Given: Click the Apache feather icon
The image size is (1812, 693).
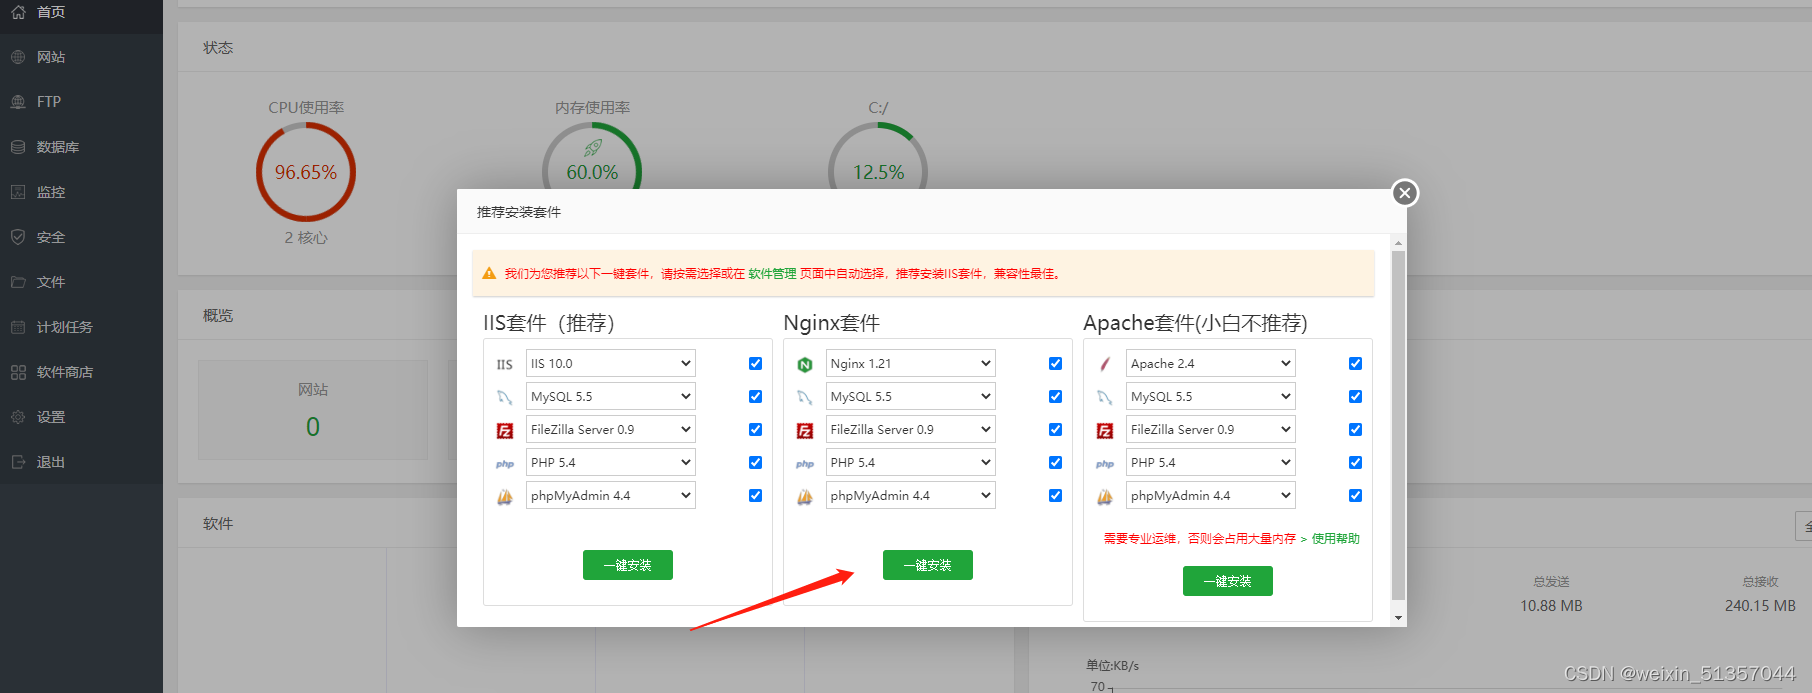Looking at the screenshot, I should 1105,364.
